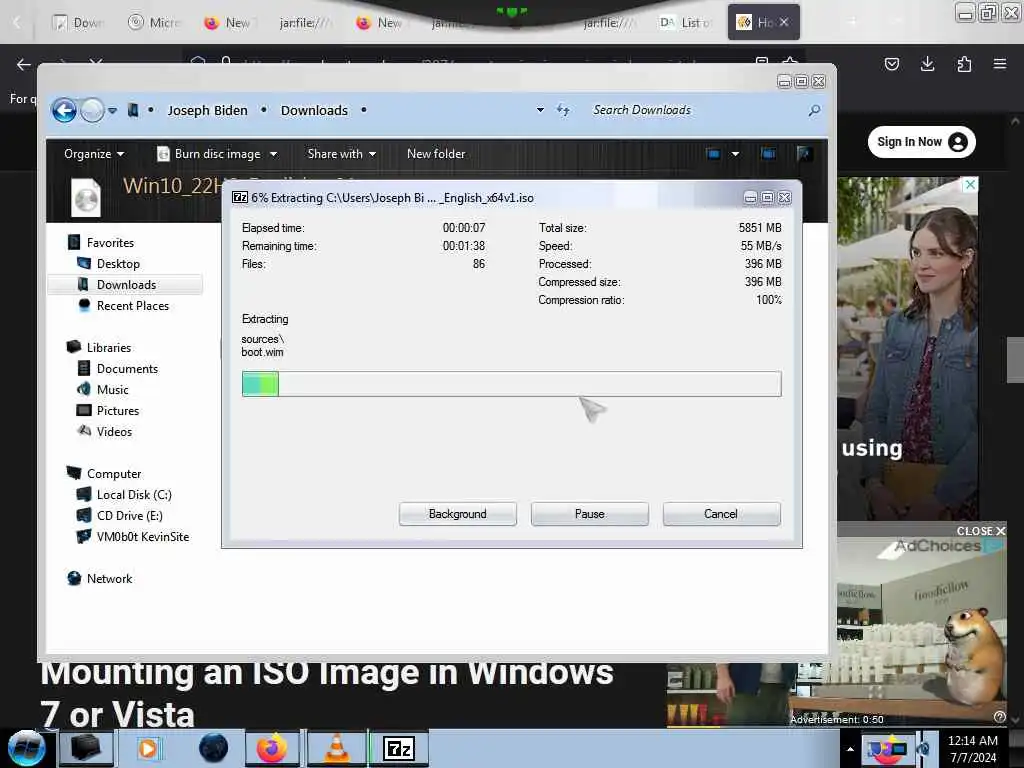Image resolution: width=1024 pixels, height=768 pixels.
Task: Pause the 7-Zip extraction
Action: coord(590,514)
